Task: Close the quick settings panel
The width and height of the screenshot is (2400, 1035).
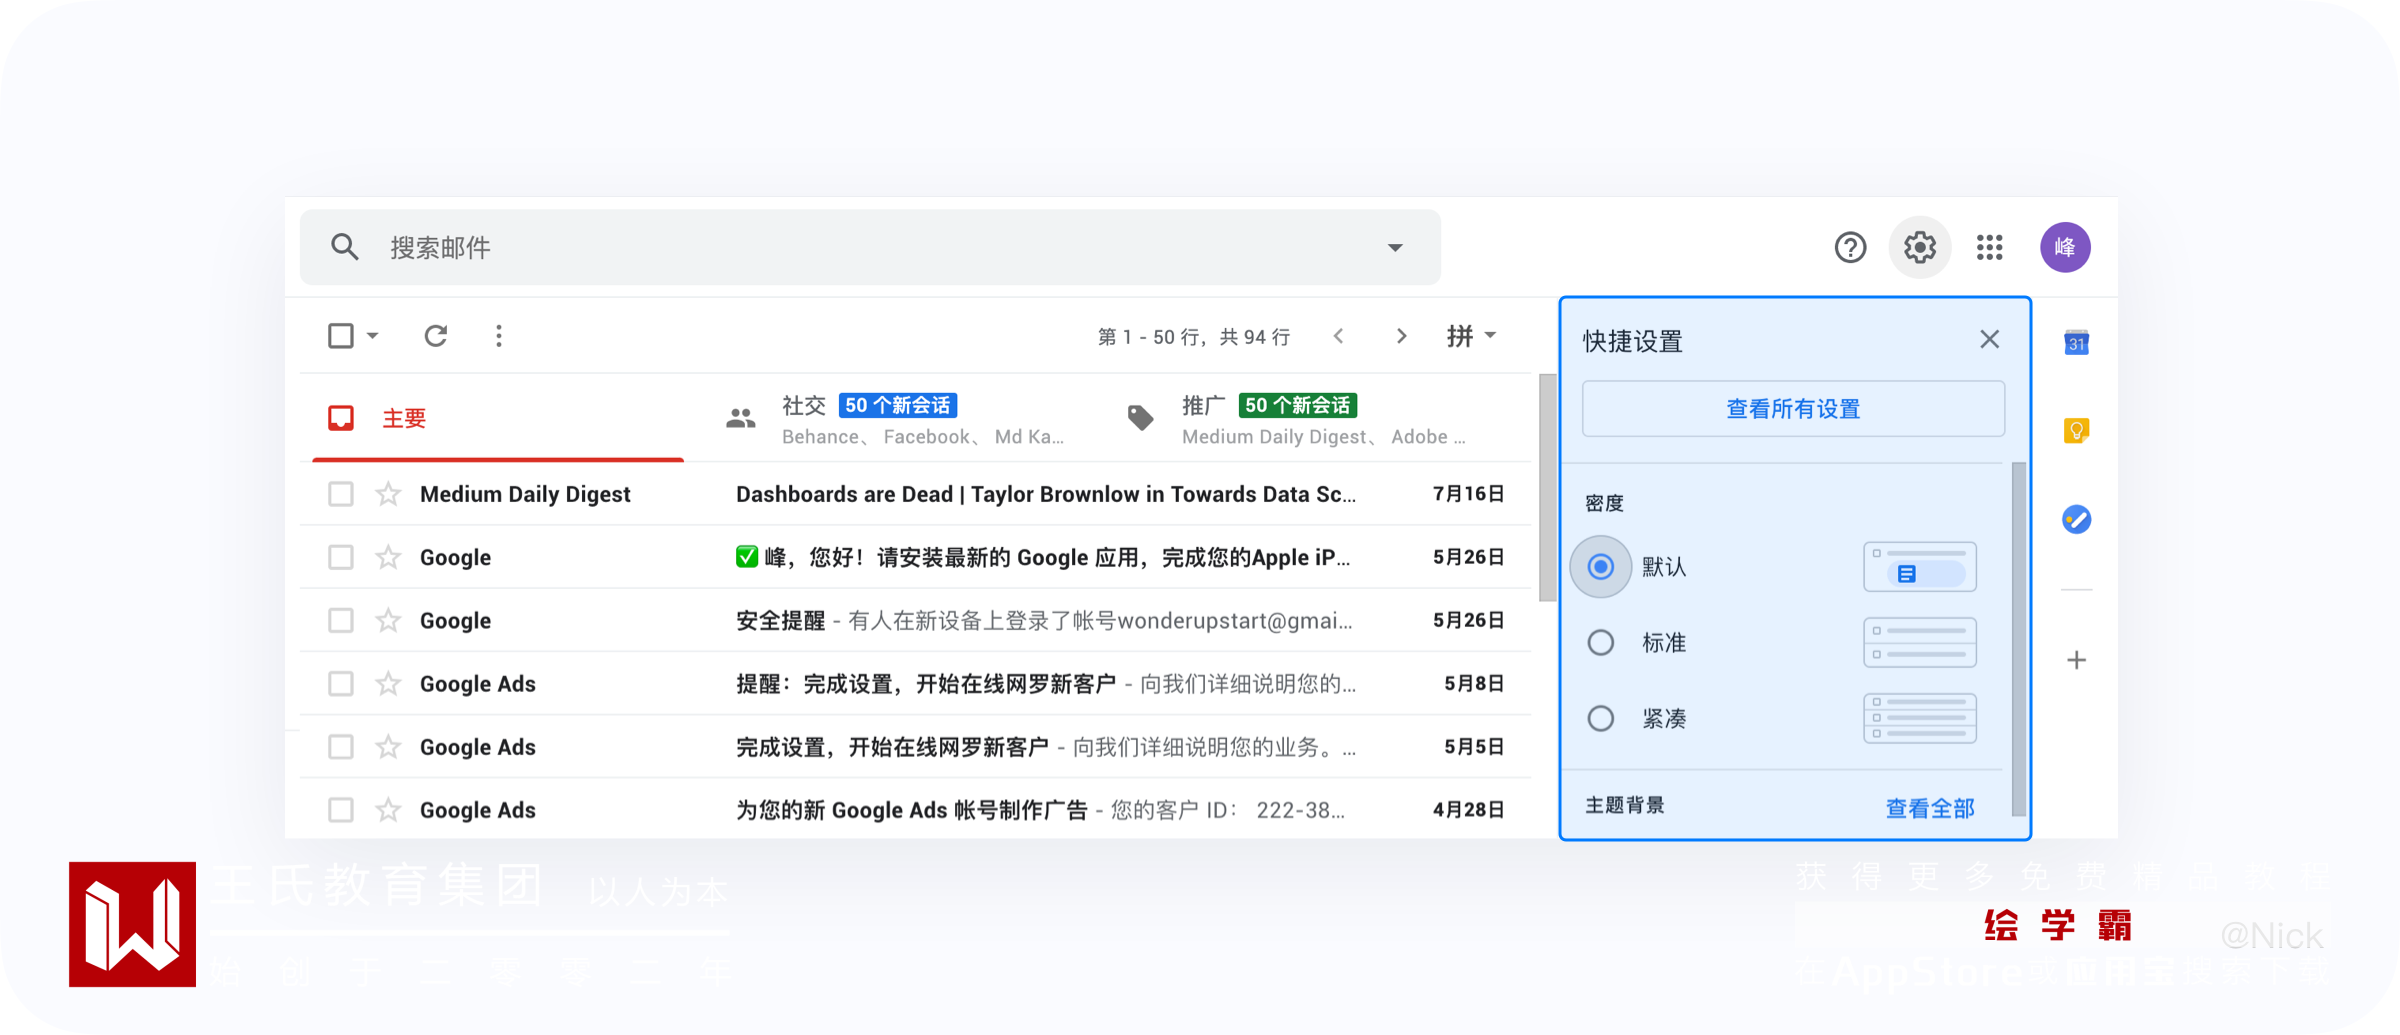Action: pos(1989,340)
